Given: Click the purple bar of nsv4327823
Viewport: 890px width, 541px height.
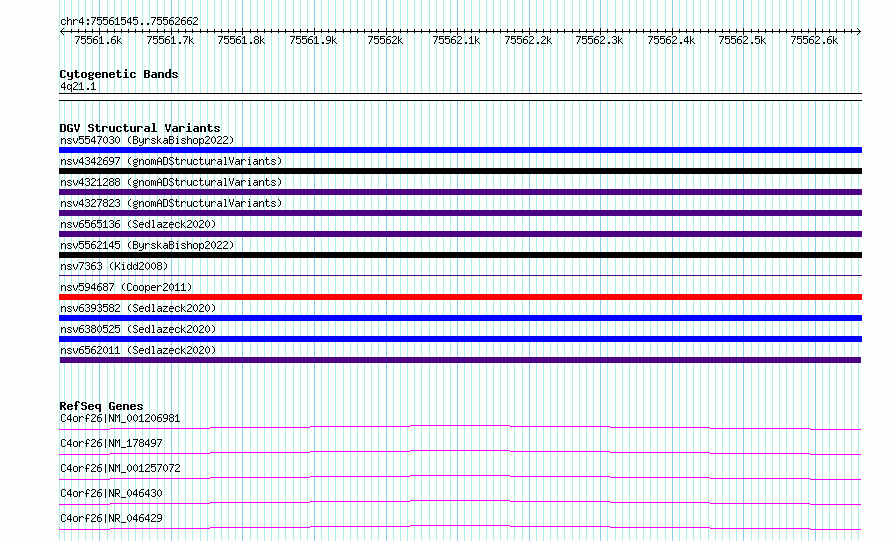Looking at the screenshot, I should (460, 213).
